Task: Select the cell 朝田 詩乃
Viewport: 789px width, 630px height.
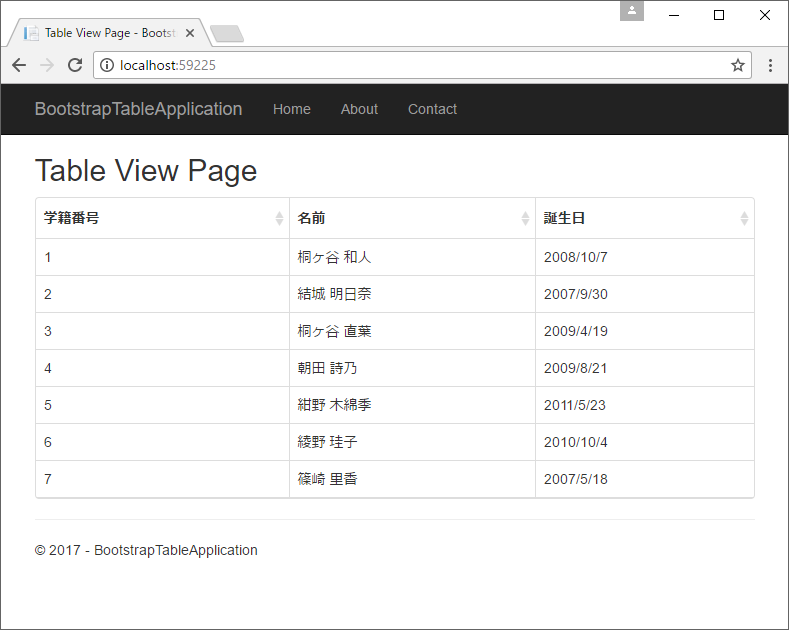Action: pyautogui.click(x=412, y=368)
